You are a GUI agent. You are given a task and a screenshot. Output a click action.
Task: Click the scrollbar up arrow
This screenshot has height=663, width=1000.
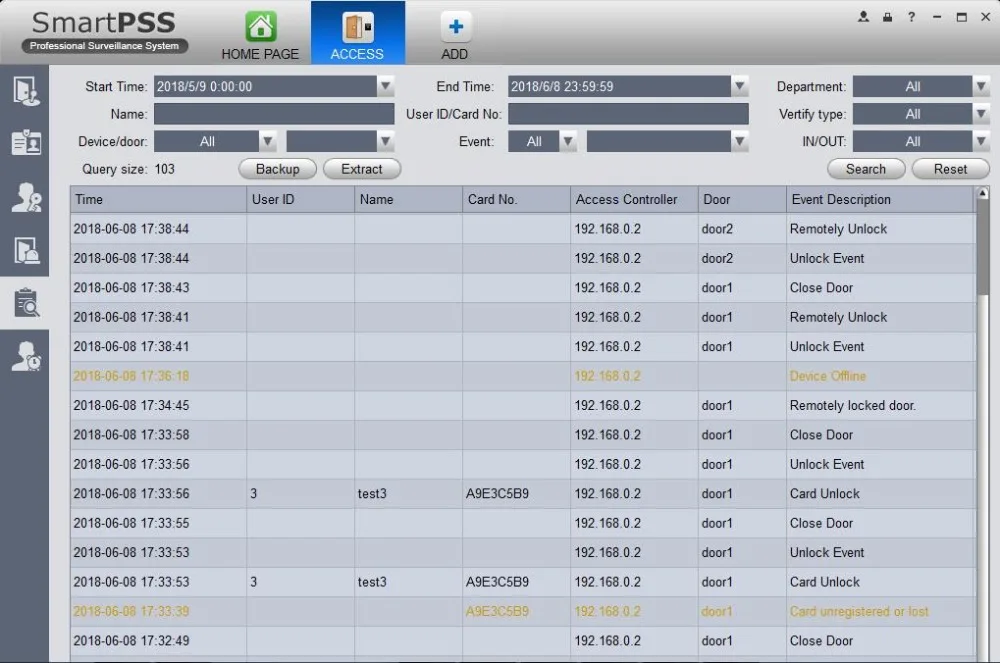point(983,193)
